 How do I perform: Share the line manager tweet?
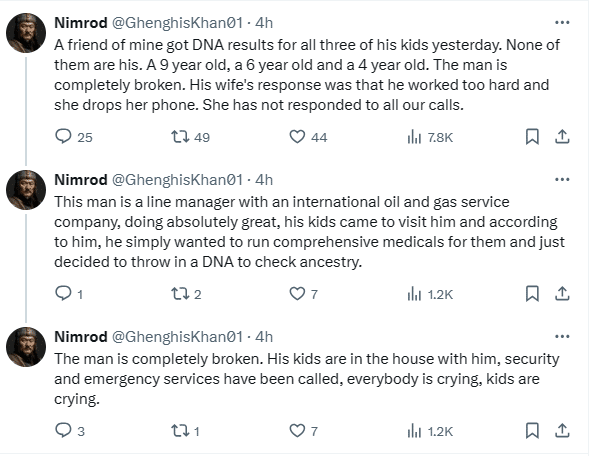[562, 294]
